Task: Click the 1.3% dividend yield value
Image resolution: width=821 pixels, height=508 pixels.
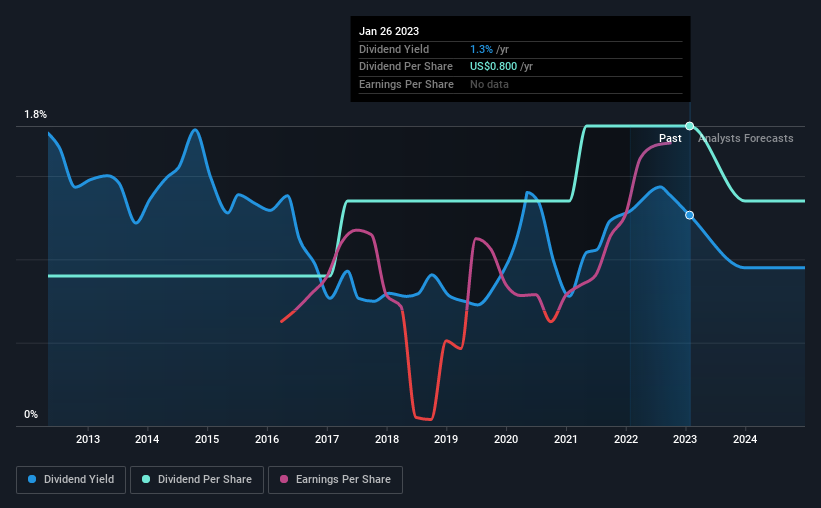Action: 481,49
